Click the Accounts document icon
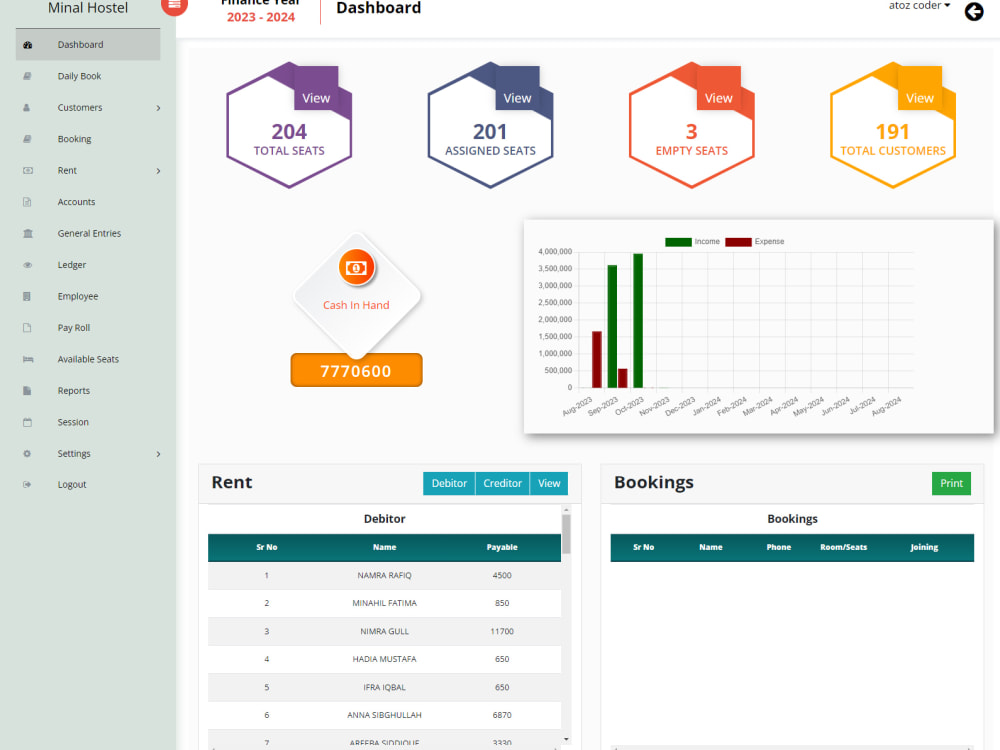 click(27, 202)
